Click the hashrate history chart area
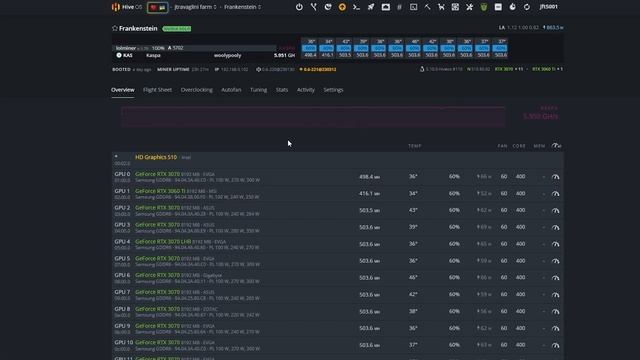 click(313, 117)
